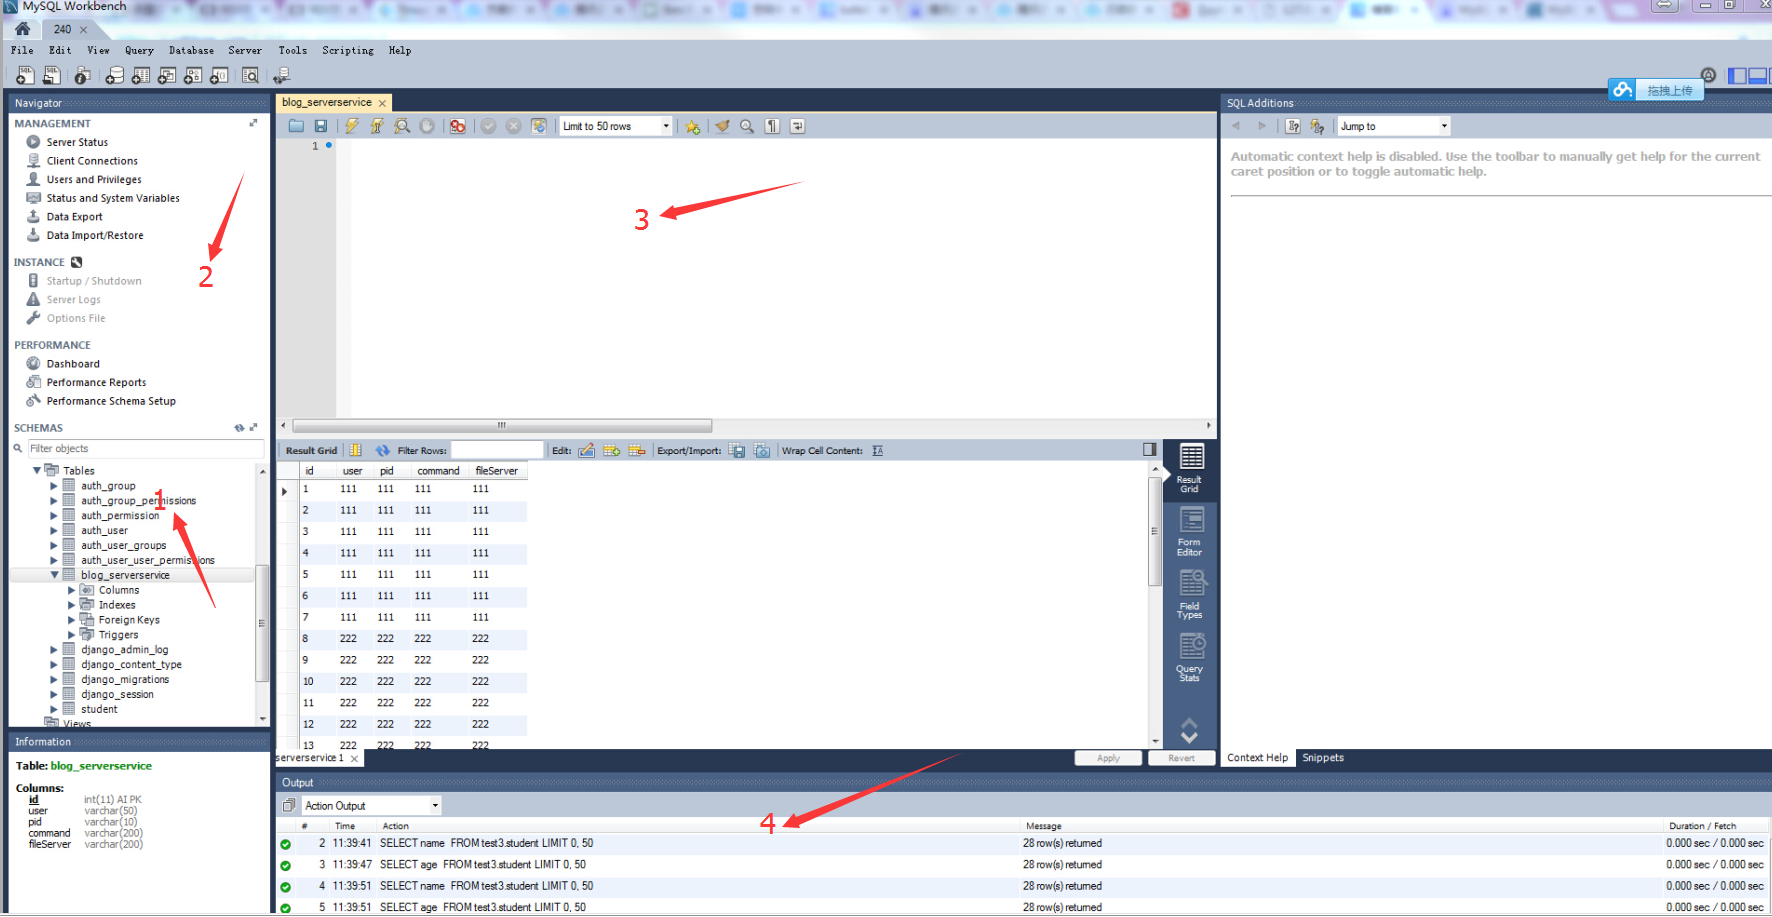Select the blog_serverservice query tab

[327, 102]
